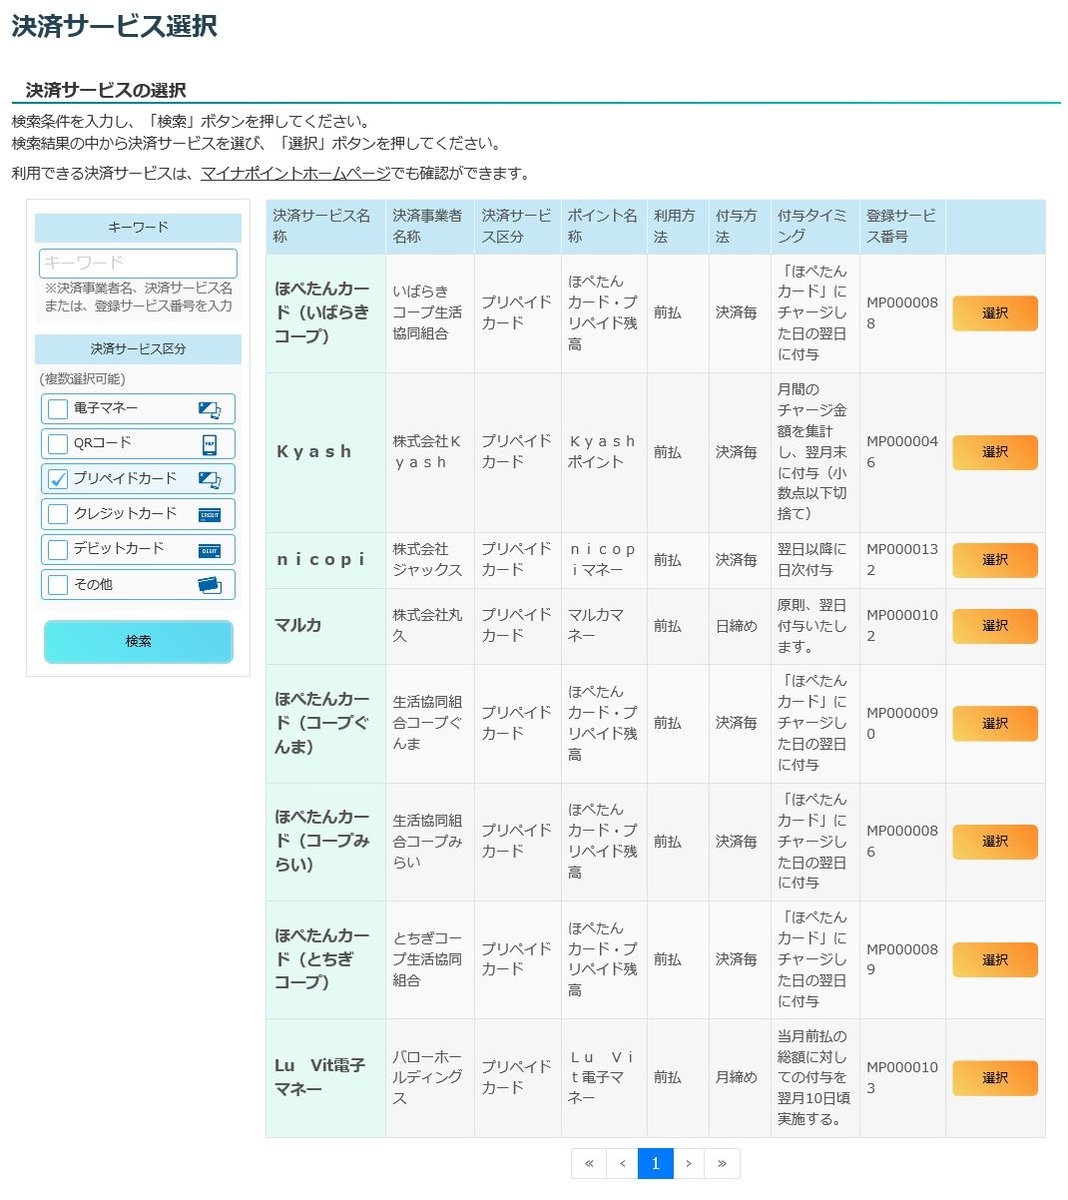Check the デビットカード checkbox
The height and width of the screenshot is (1200, 1068).
tap(58, 549)
